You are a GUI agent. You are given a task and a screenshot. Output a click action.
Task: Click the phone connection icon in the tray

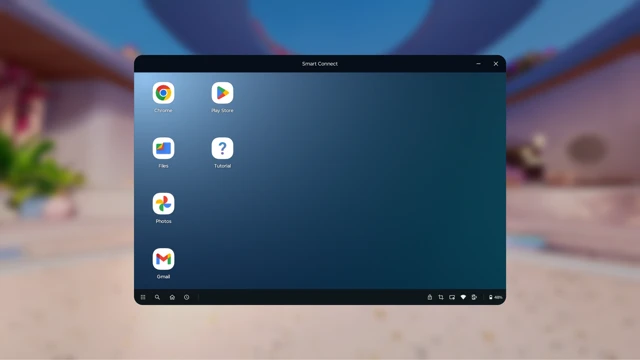474,297
